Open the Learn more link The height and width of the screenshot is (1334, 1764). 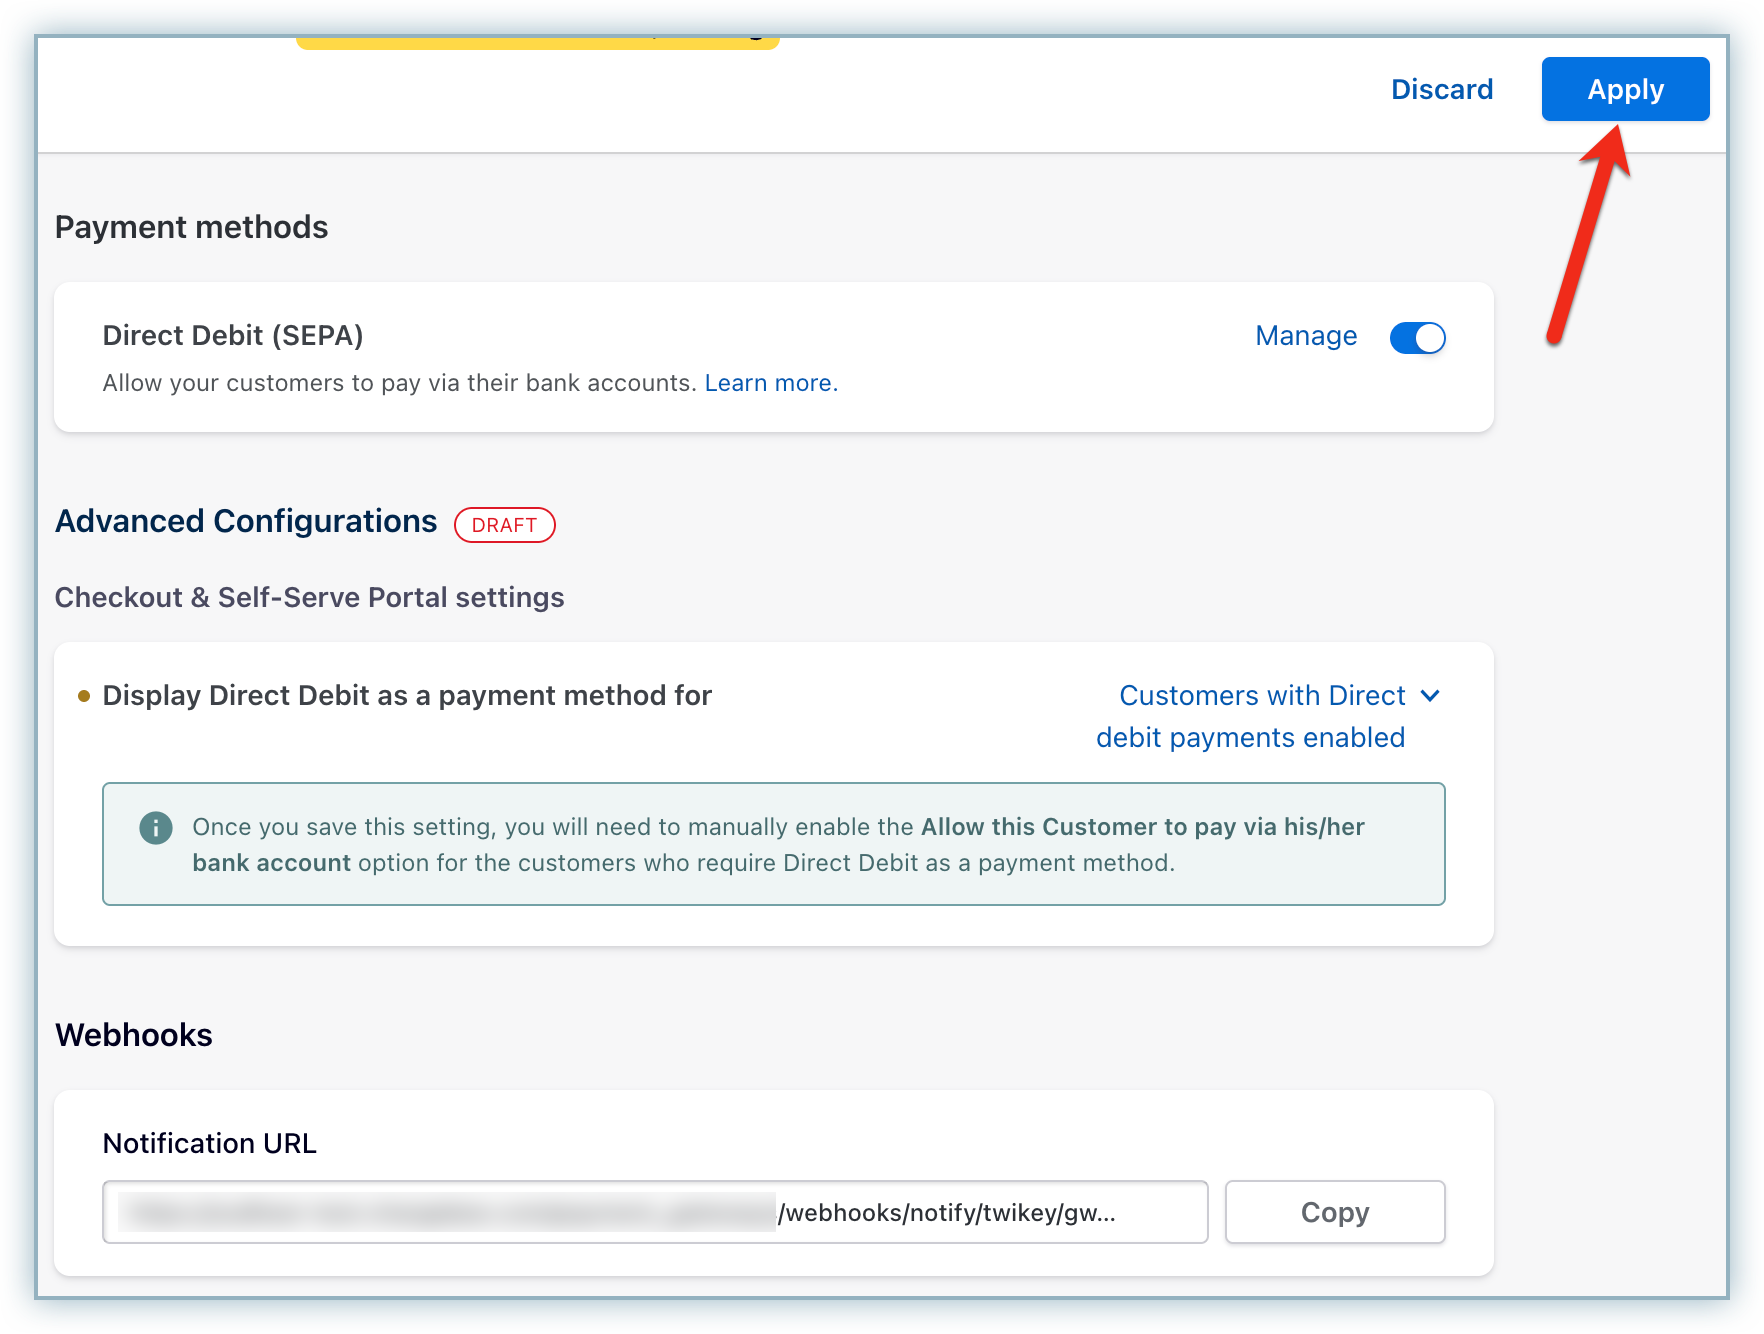(x=770, y=383)
